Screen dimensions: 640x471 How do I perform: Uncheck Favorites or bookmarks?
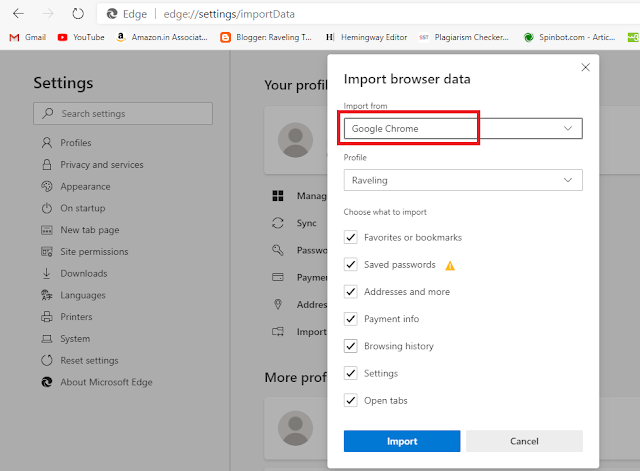pyautogui.click(x=351, y=237)
